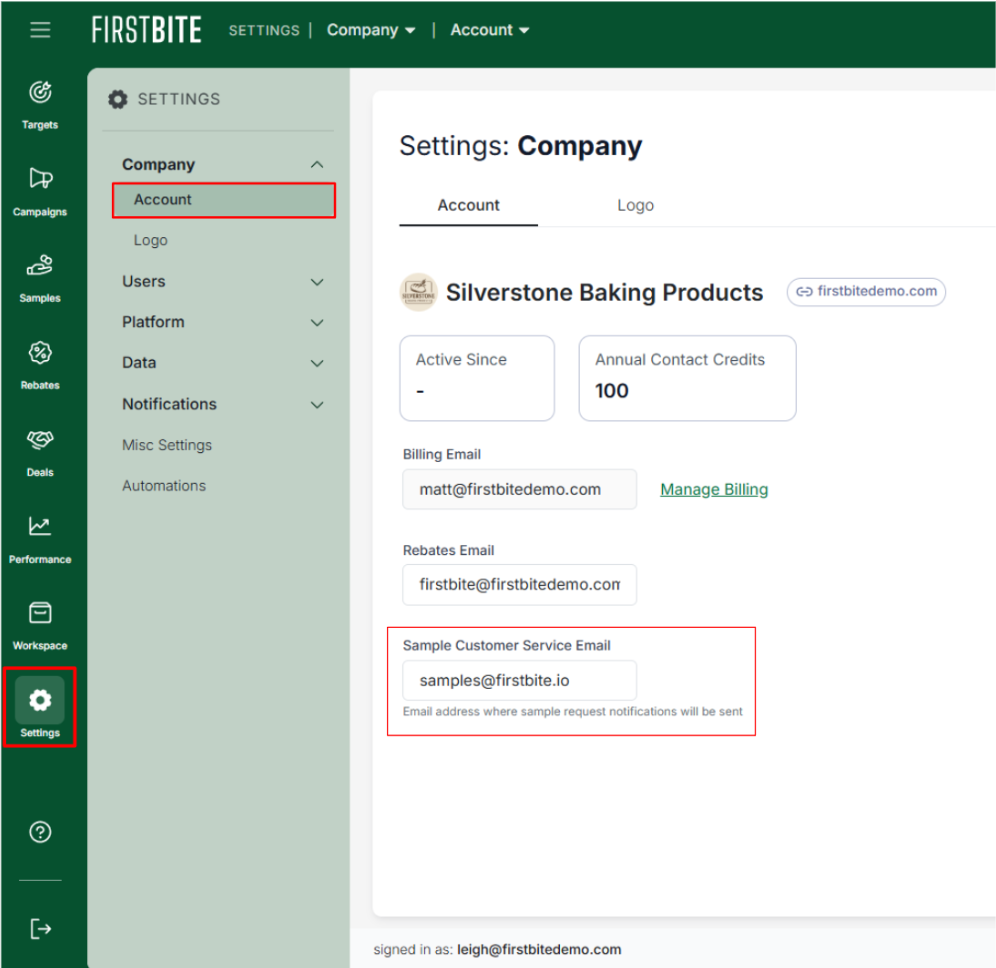Screen dimensions: 996x968
Task: Open Campaigns from the sidebar
Action: click(40, 192)
